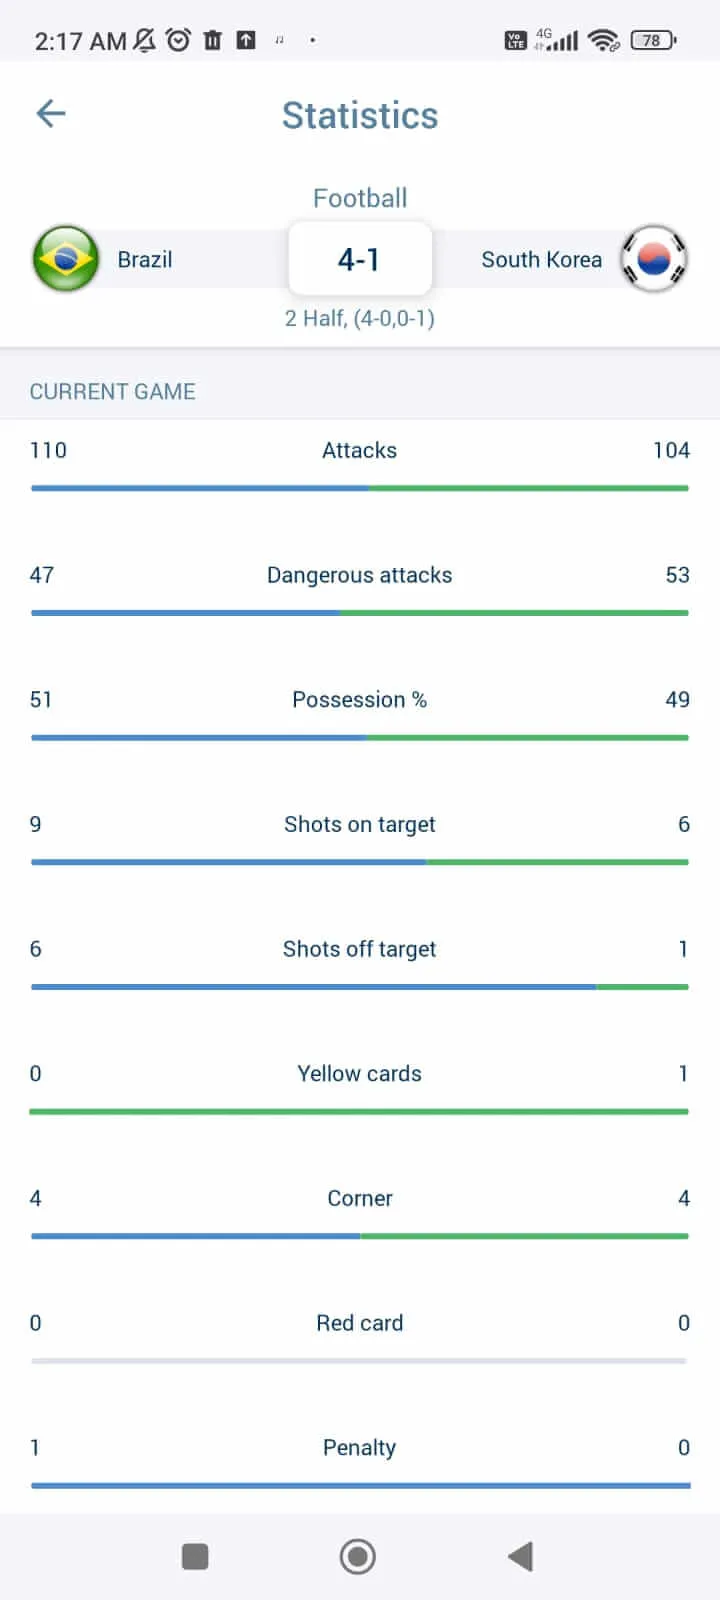Select the South Korea team name
720x1600 pixels.
[x=542, y=260]
